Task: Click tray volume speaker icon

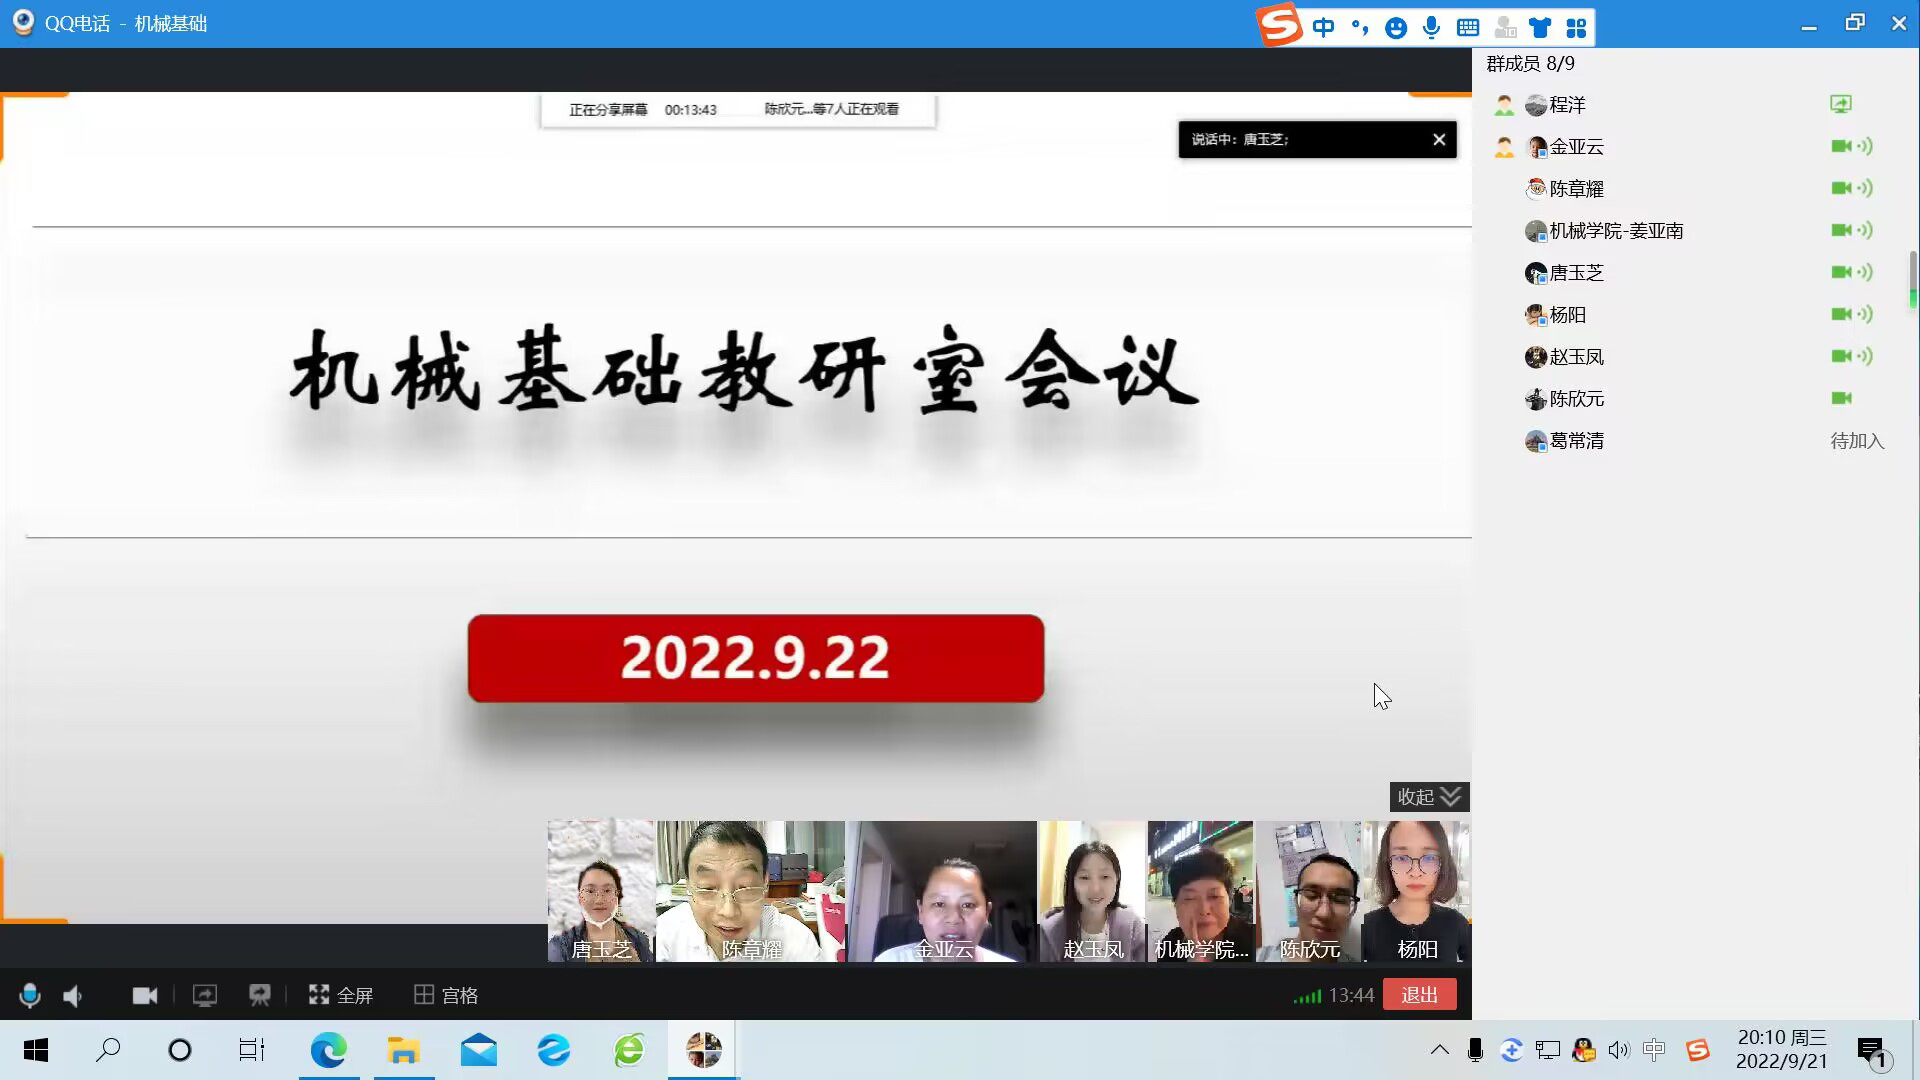Action: click(1618, 1050)
